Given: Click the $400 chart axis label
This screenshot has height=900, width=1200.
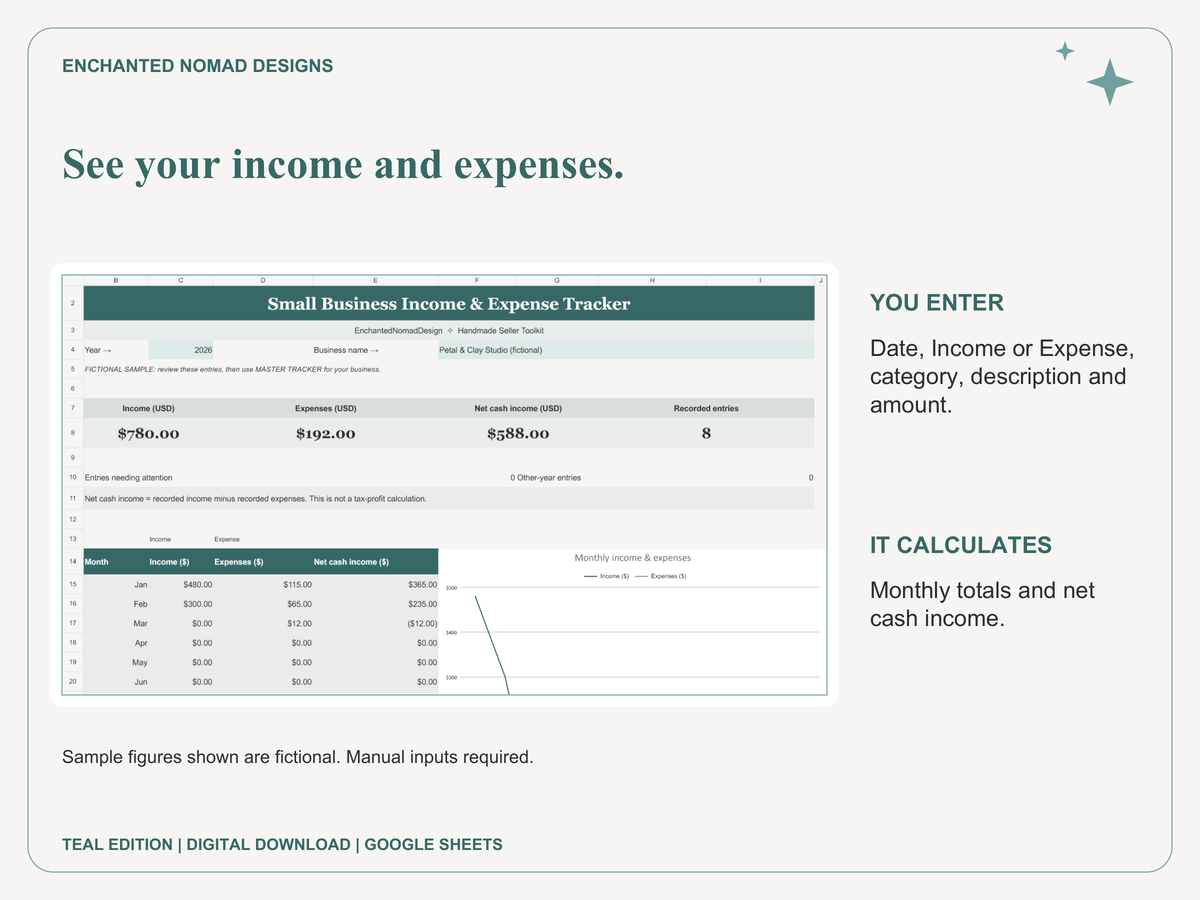Looking at the screenshot, I should 450,633.
